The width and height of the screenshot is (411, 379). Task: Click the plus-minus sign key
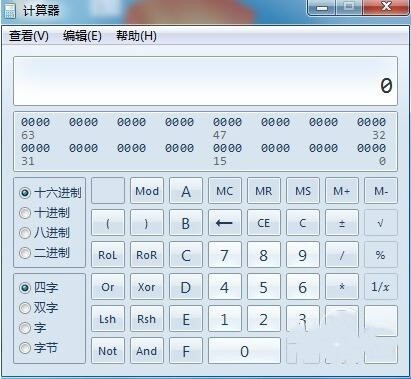tap(342, 223)
